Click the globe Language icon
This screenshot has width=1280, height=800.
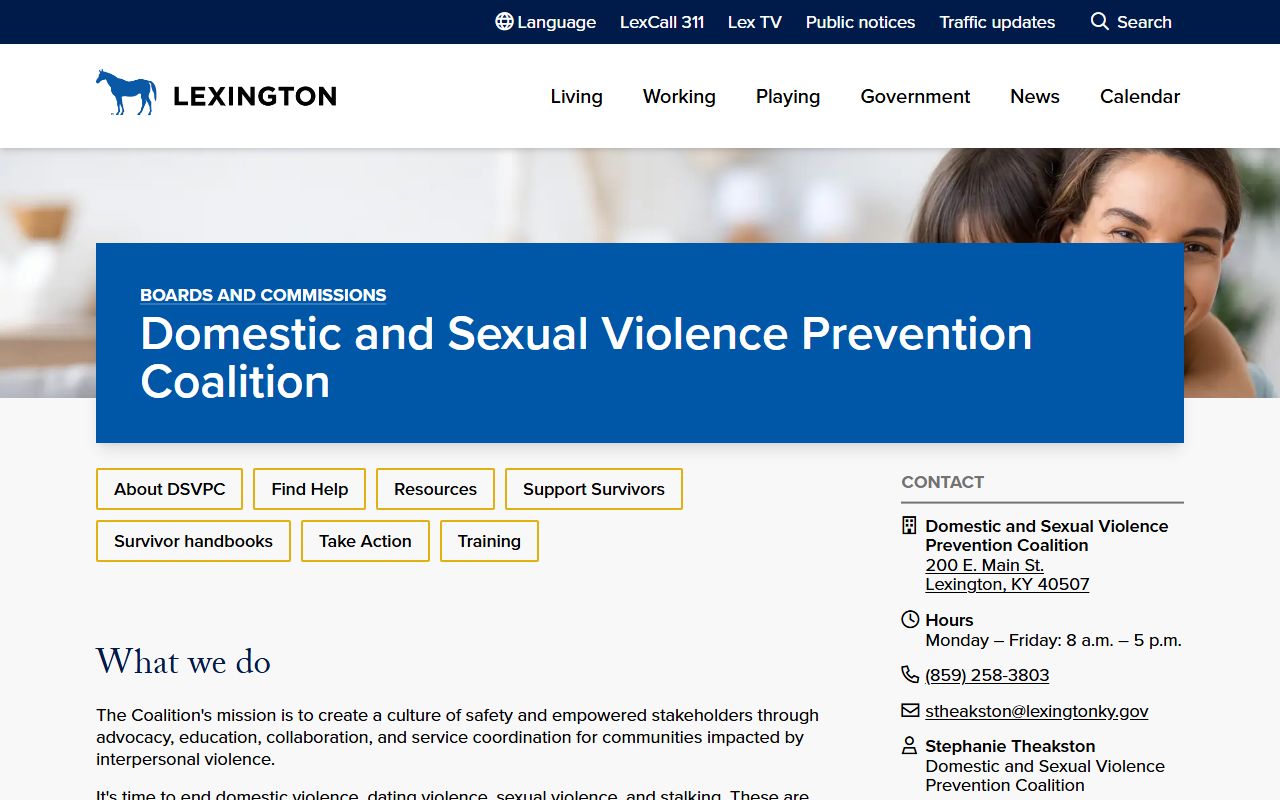click(504, 22)
